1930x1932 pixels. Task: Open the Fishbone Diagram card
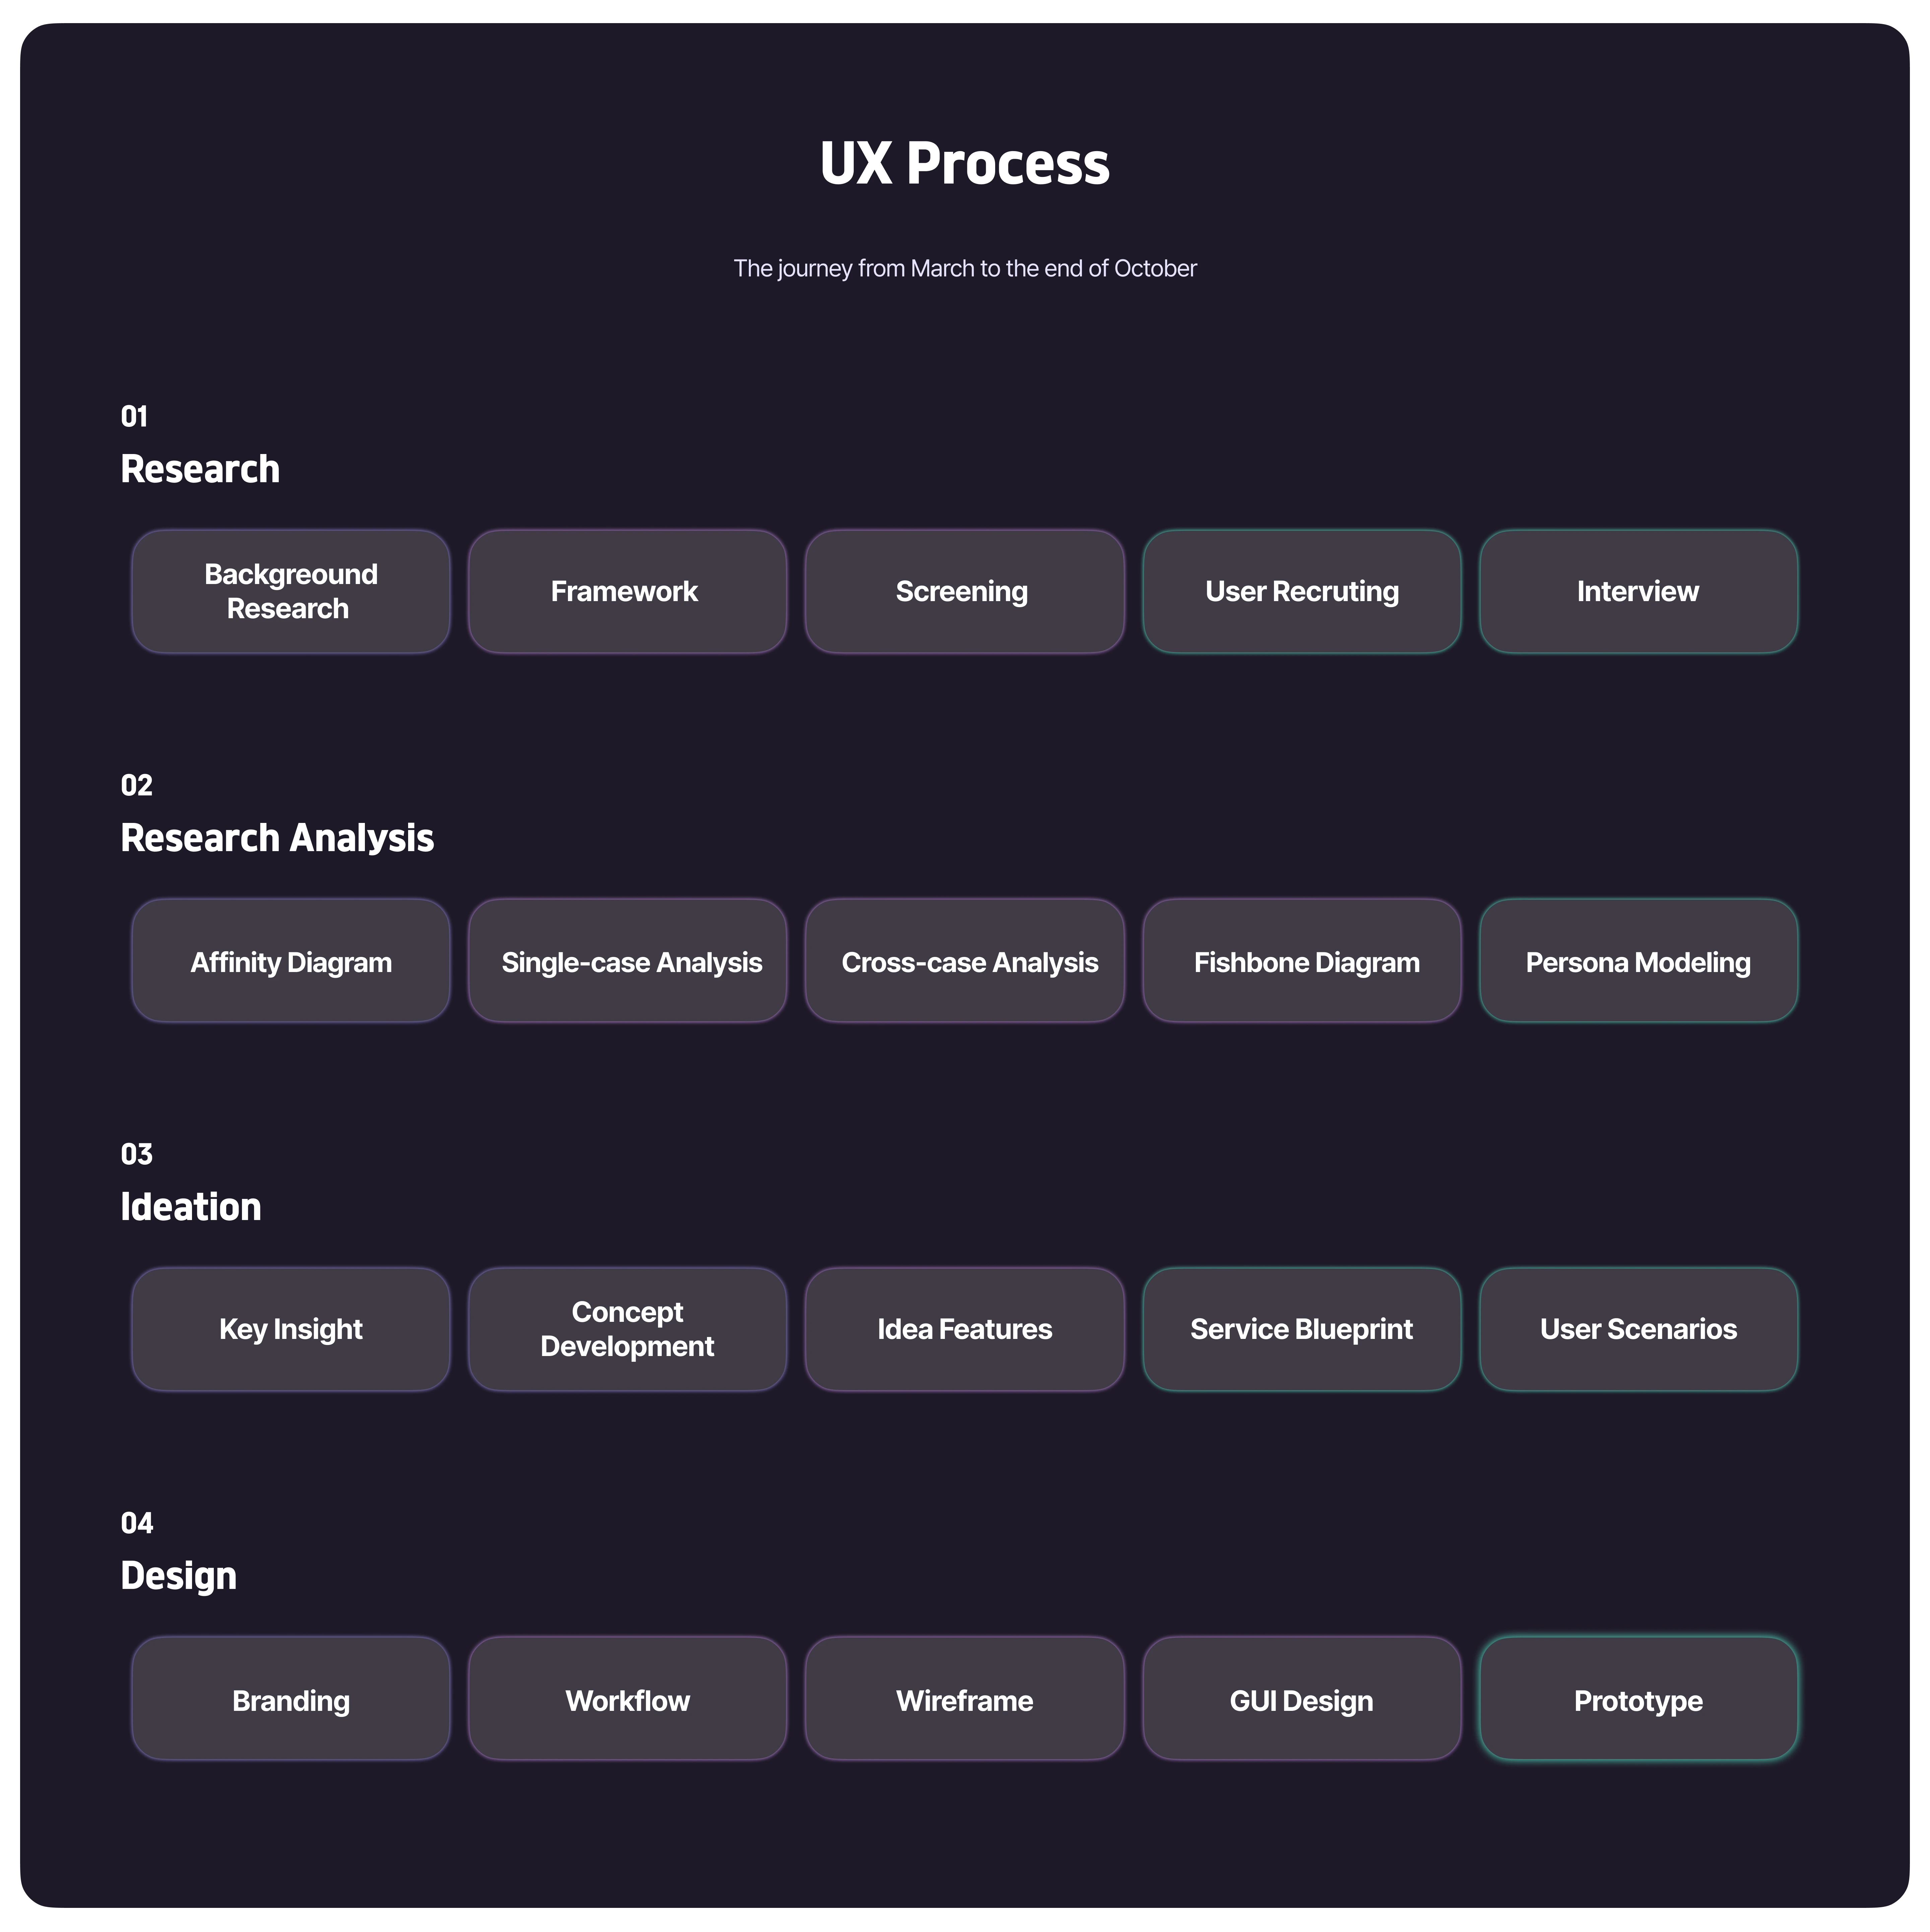1301,960
